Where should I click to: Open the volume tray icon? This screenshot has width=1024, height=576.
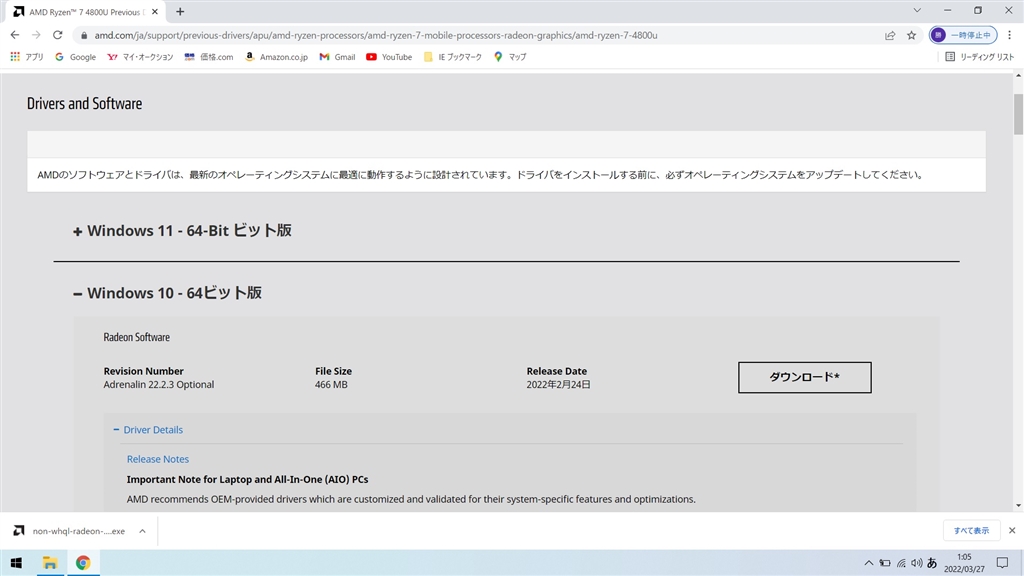point(917,563)
